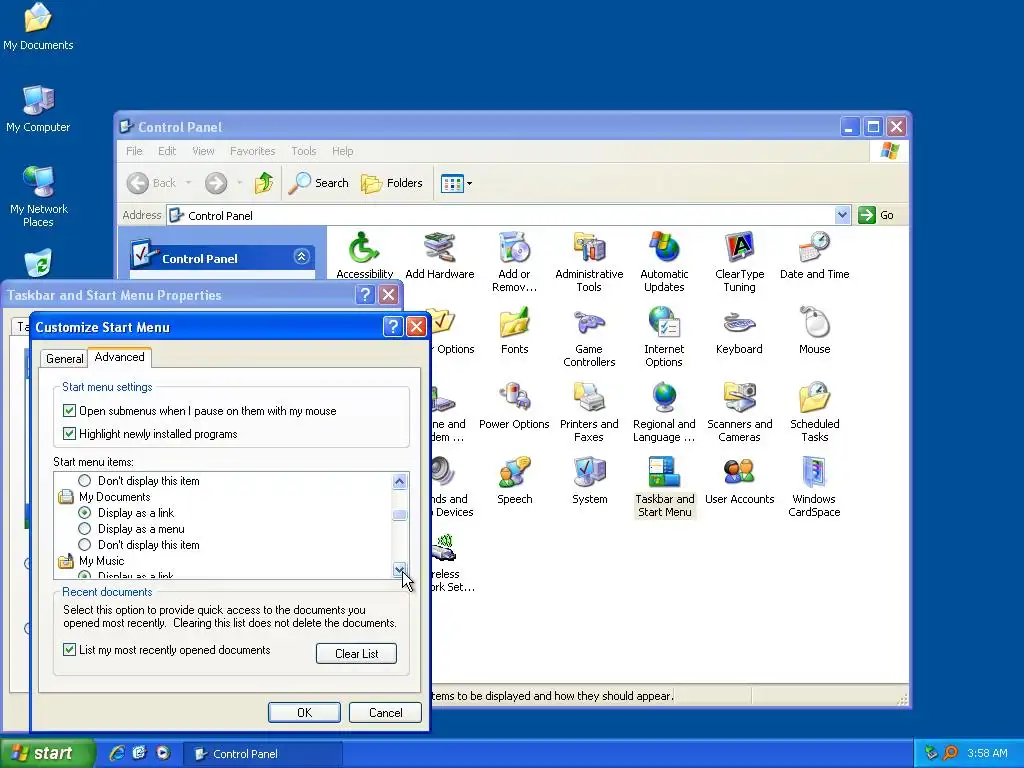The image size is (1024, 768).
Task: Open the View menu in Control Panel
Action: click(203, 151)
